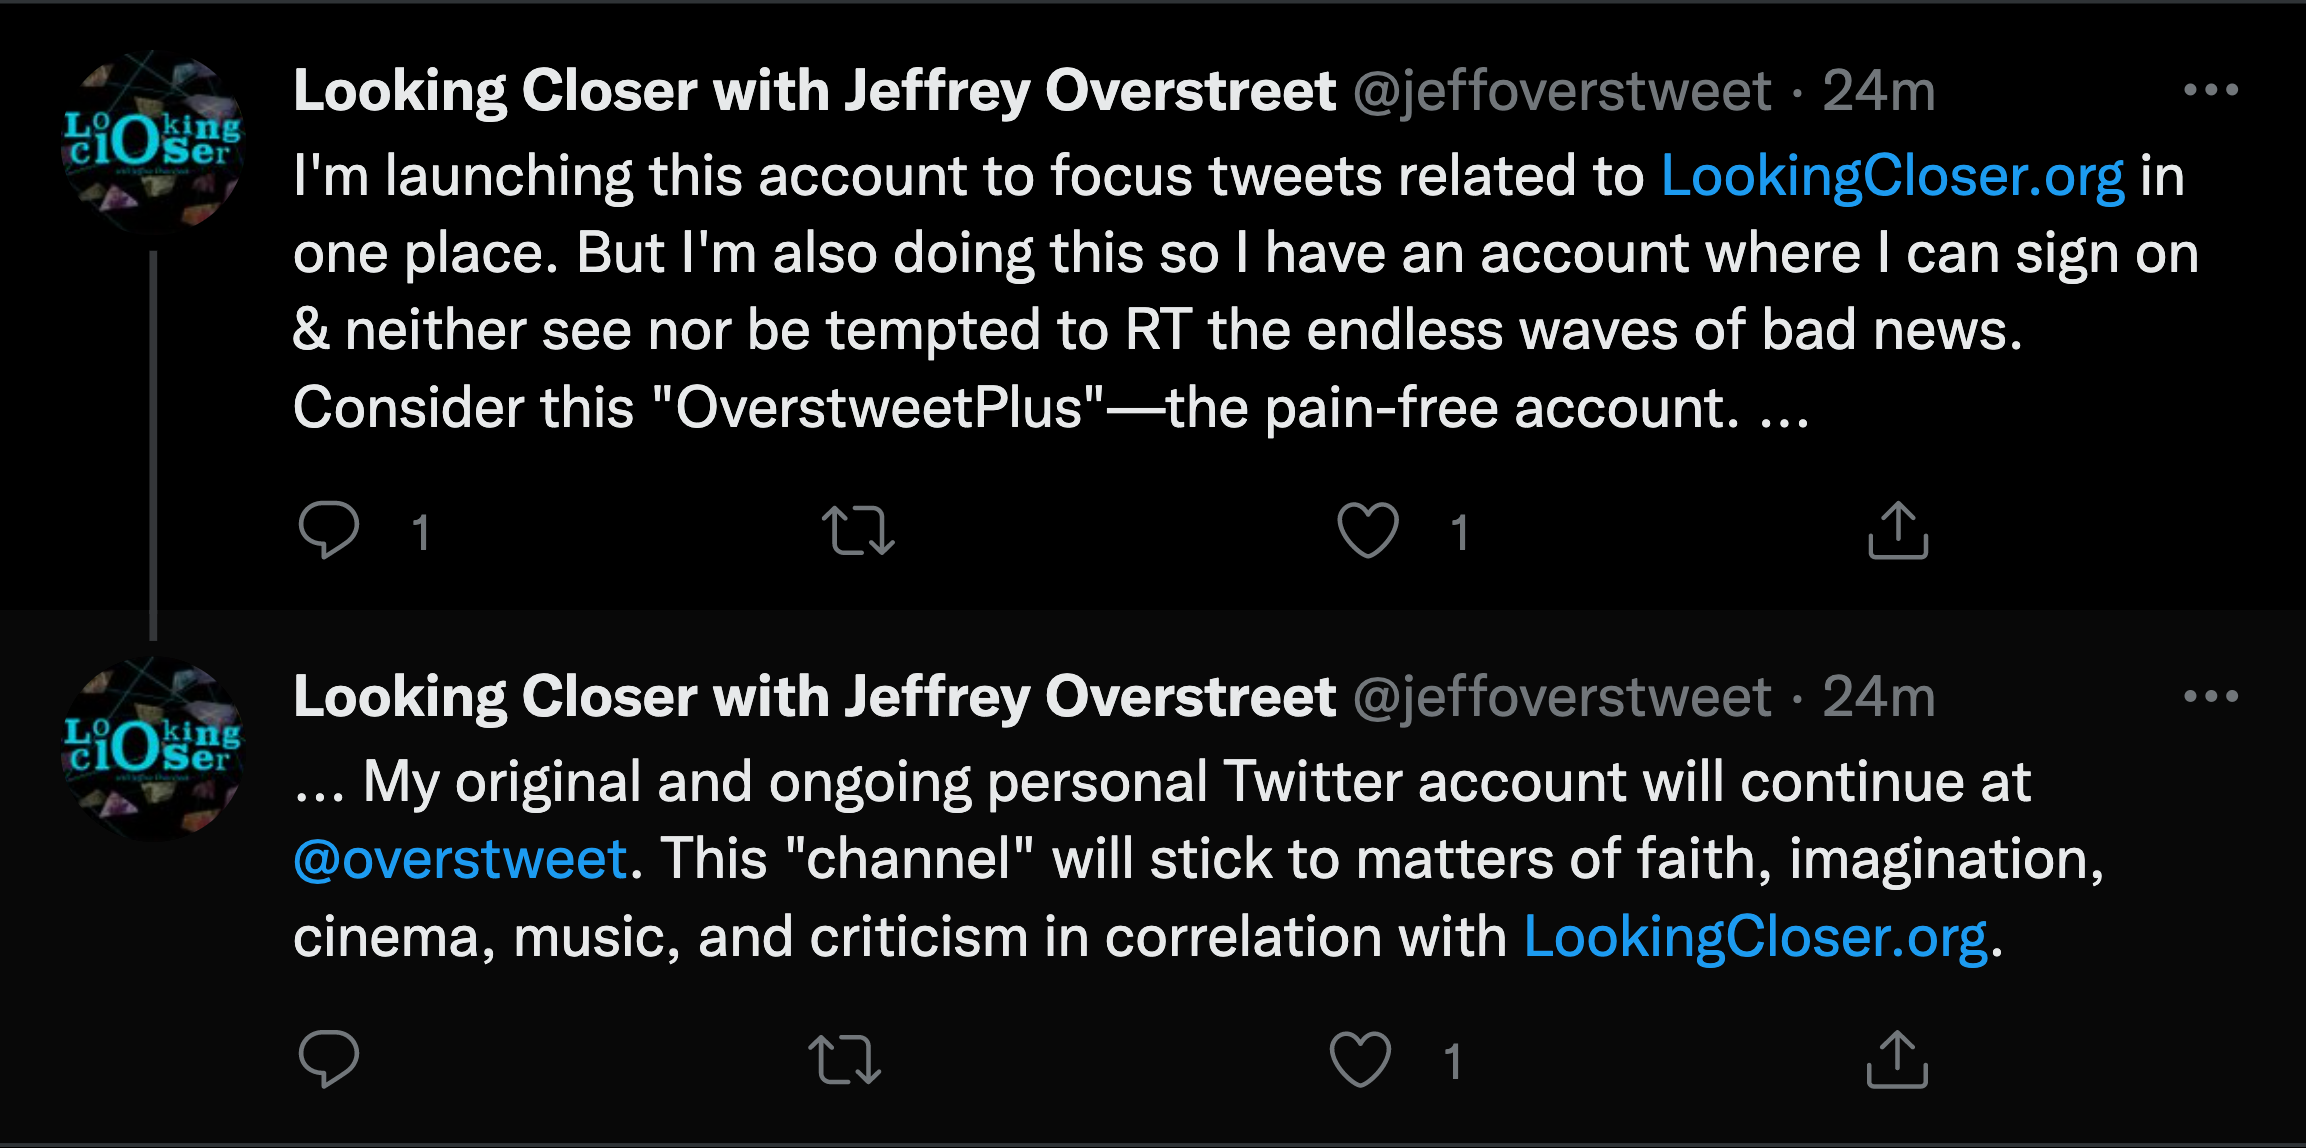Reply to the second tweet
Image resolution: width=2306 pixels, height=1148 pixels.
pyautogui.click(x=329, y=1058)
